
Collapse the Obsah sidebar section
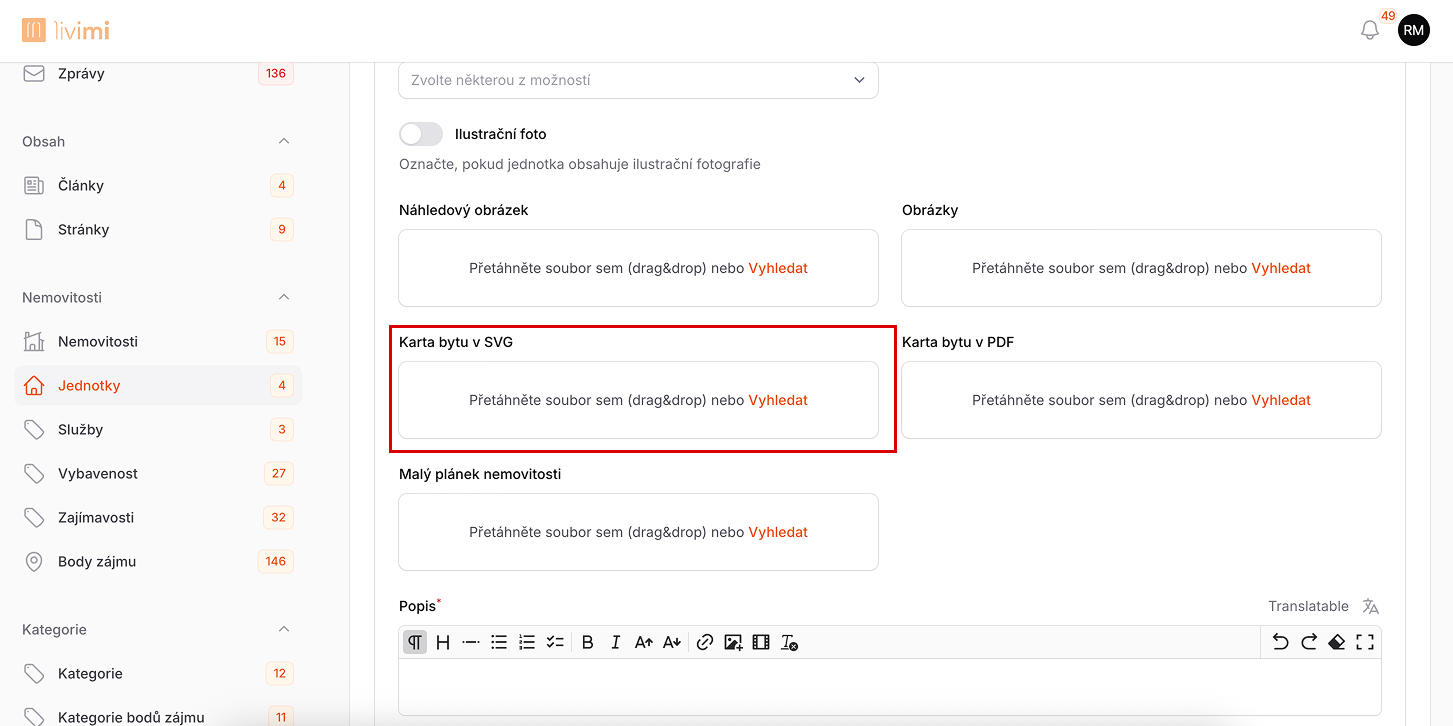(284, 141)
